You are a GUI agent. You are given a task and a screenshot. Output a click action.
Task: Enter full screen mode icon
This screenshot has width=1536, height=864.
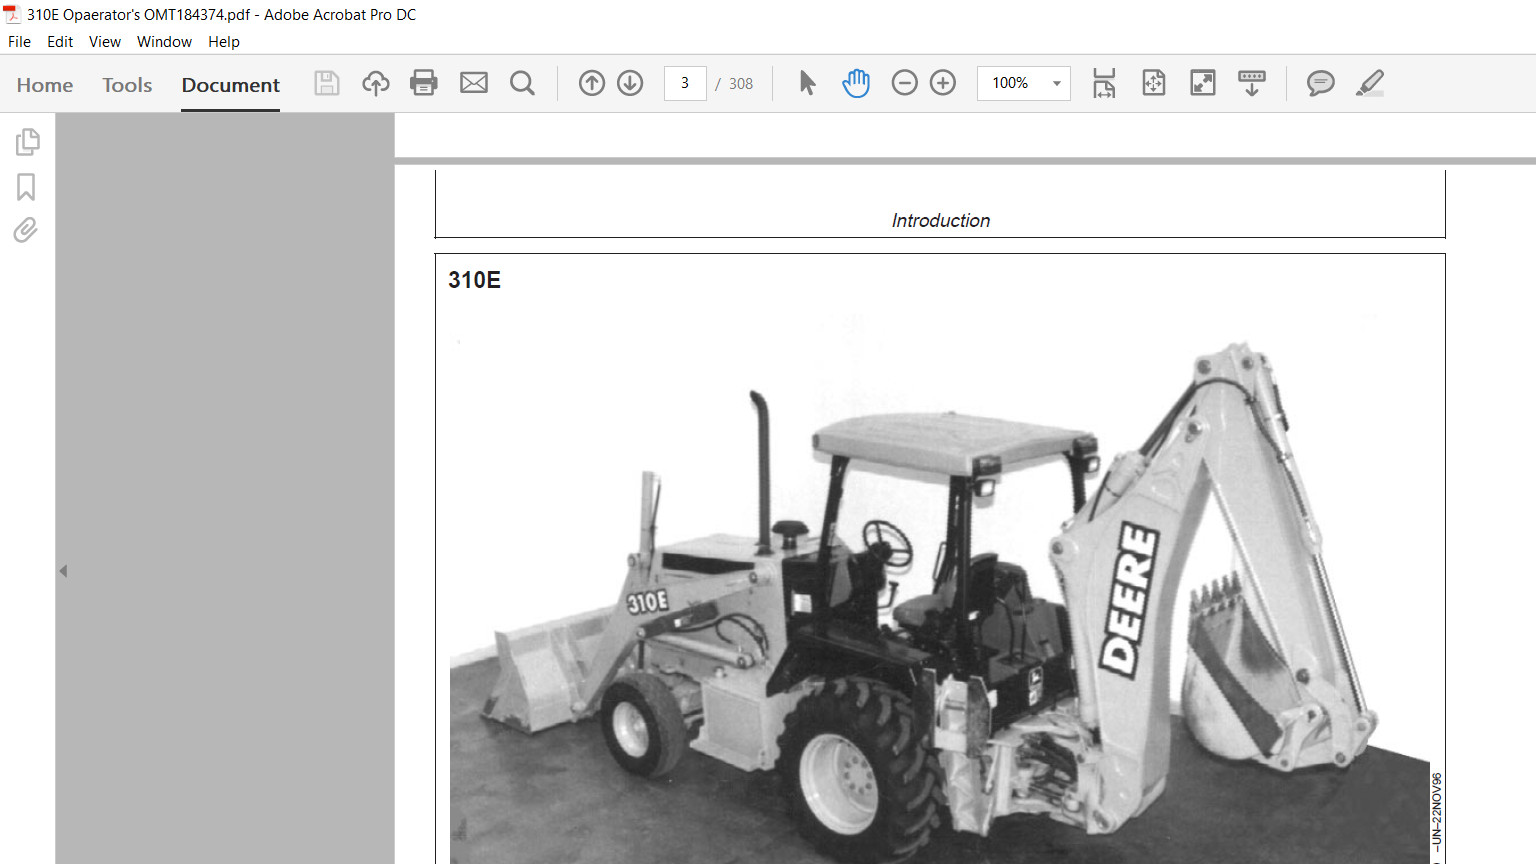point(1203,83)
